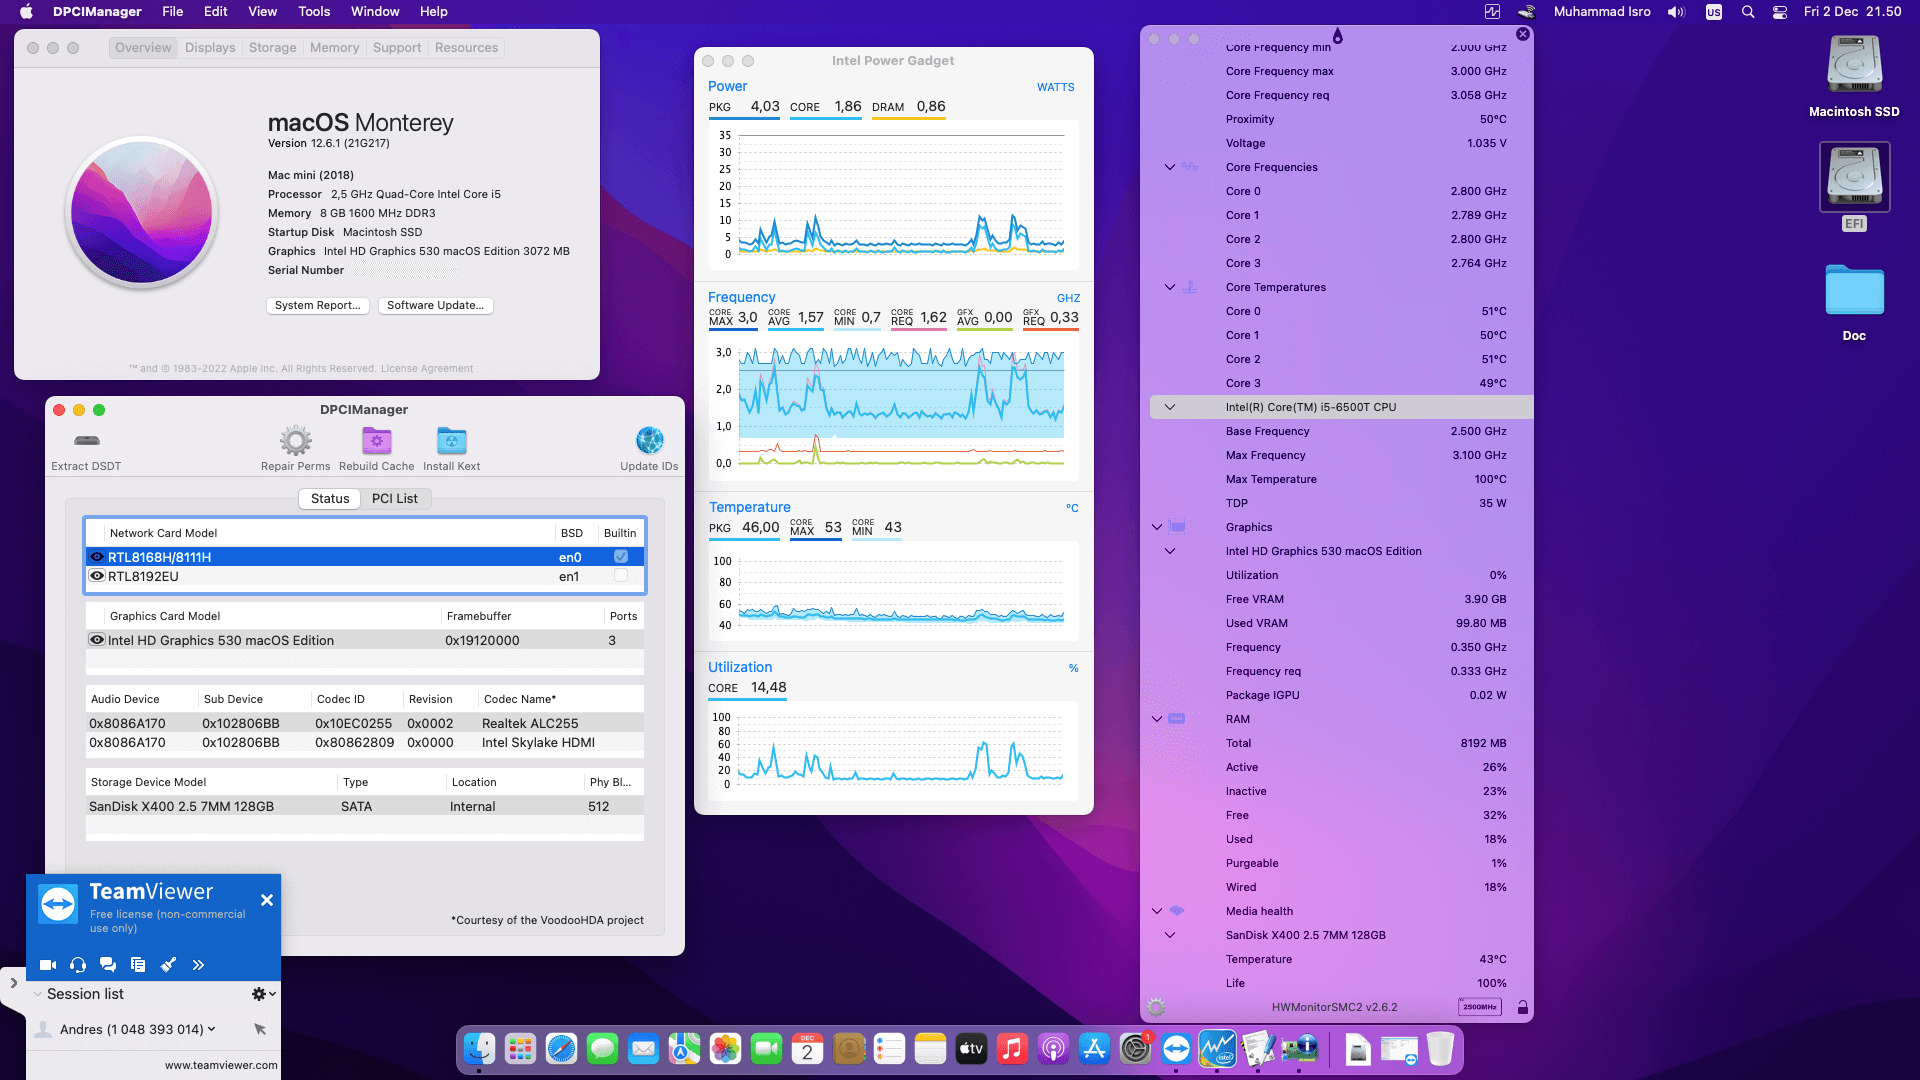Image resolution: width=1920 pixels, height=1080 pixels.
Task: Open HWMonitorSMC2 settings gear icon
Action: [1156, 1007]
